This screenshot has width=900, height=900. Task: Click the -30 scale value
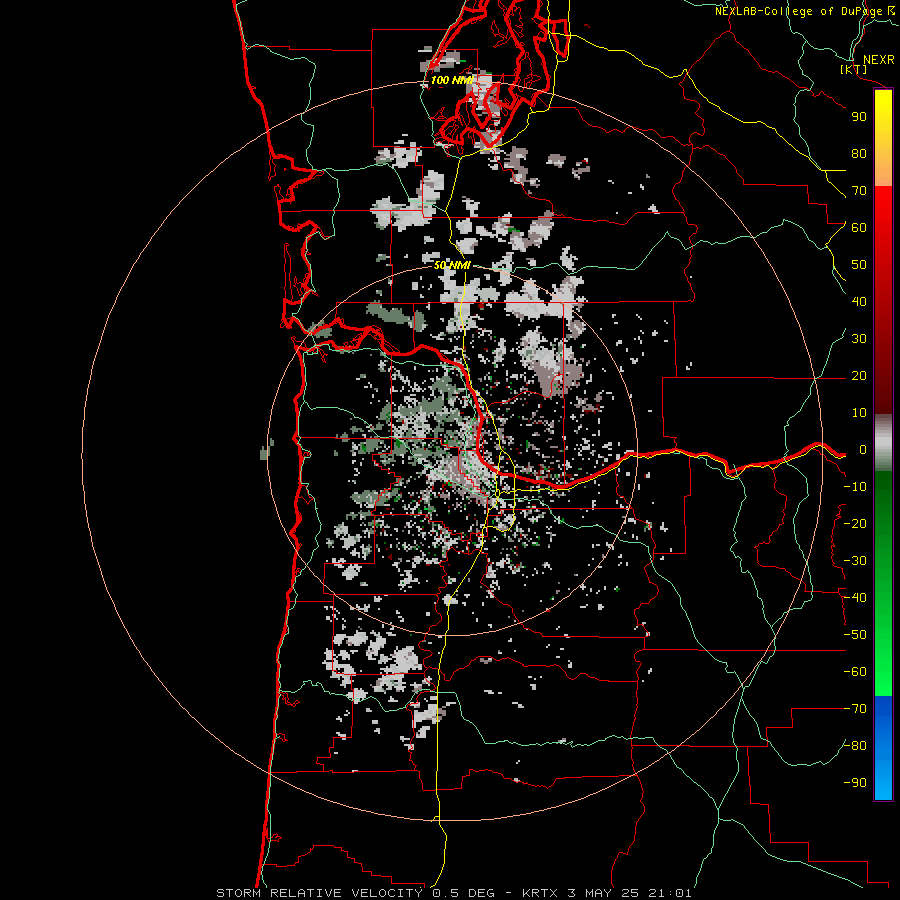pos(855,561)
